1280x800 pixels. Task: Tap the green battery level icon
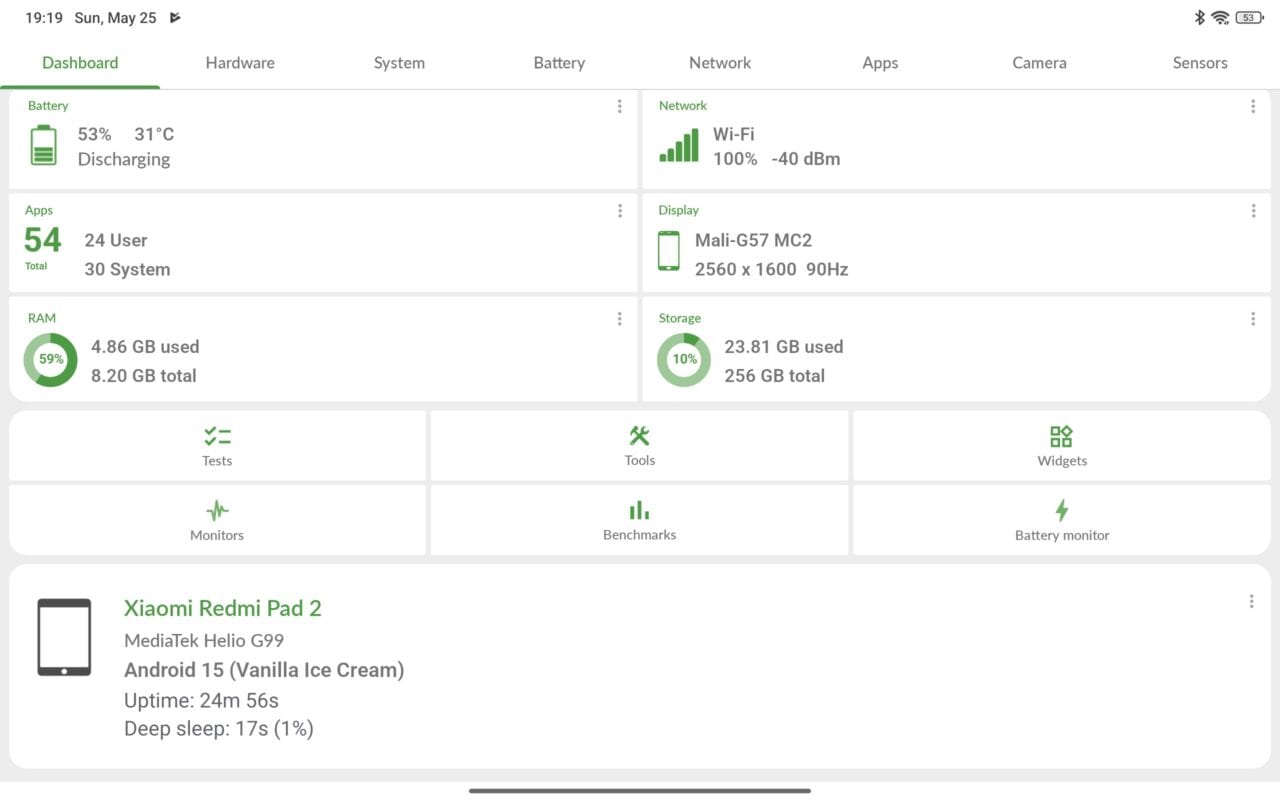(x=44, y=146)
